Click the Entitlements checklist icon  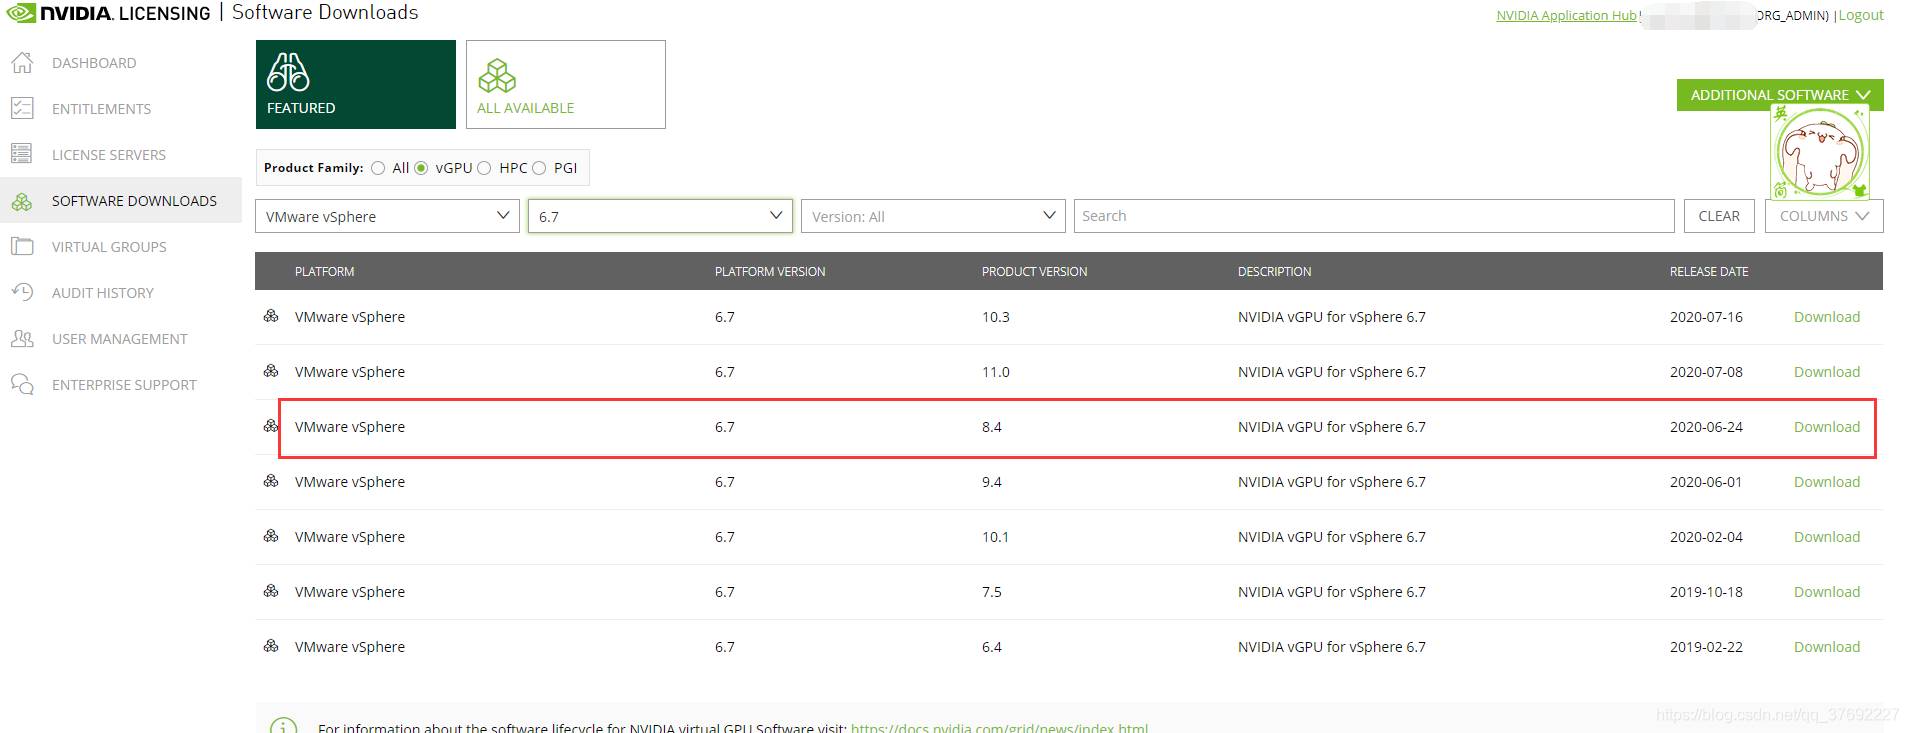pos(22,108)
